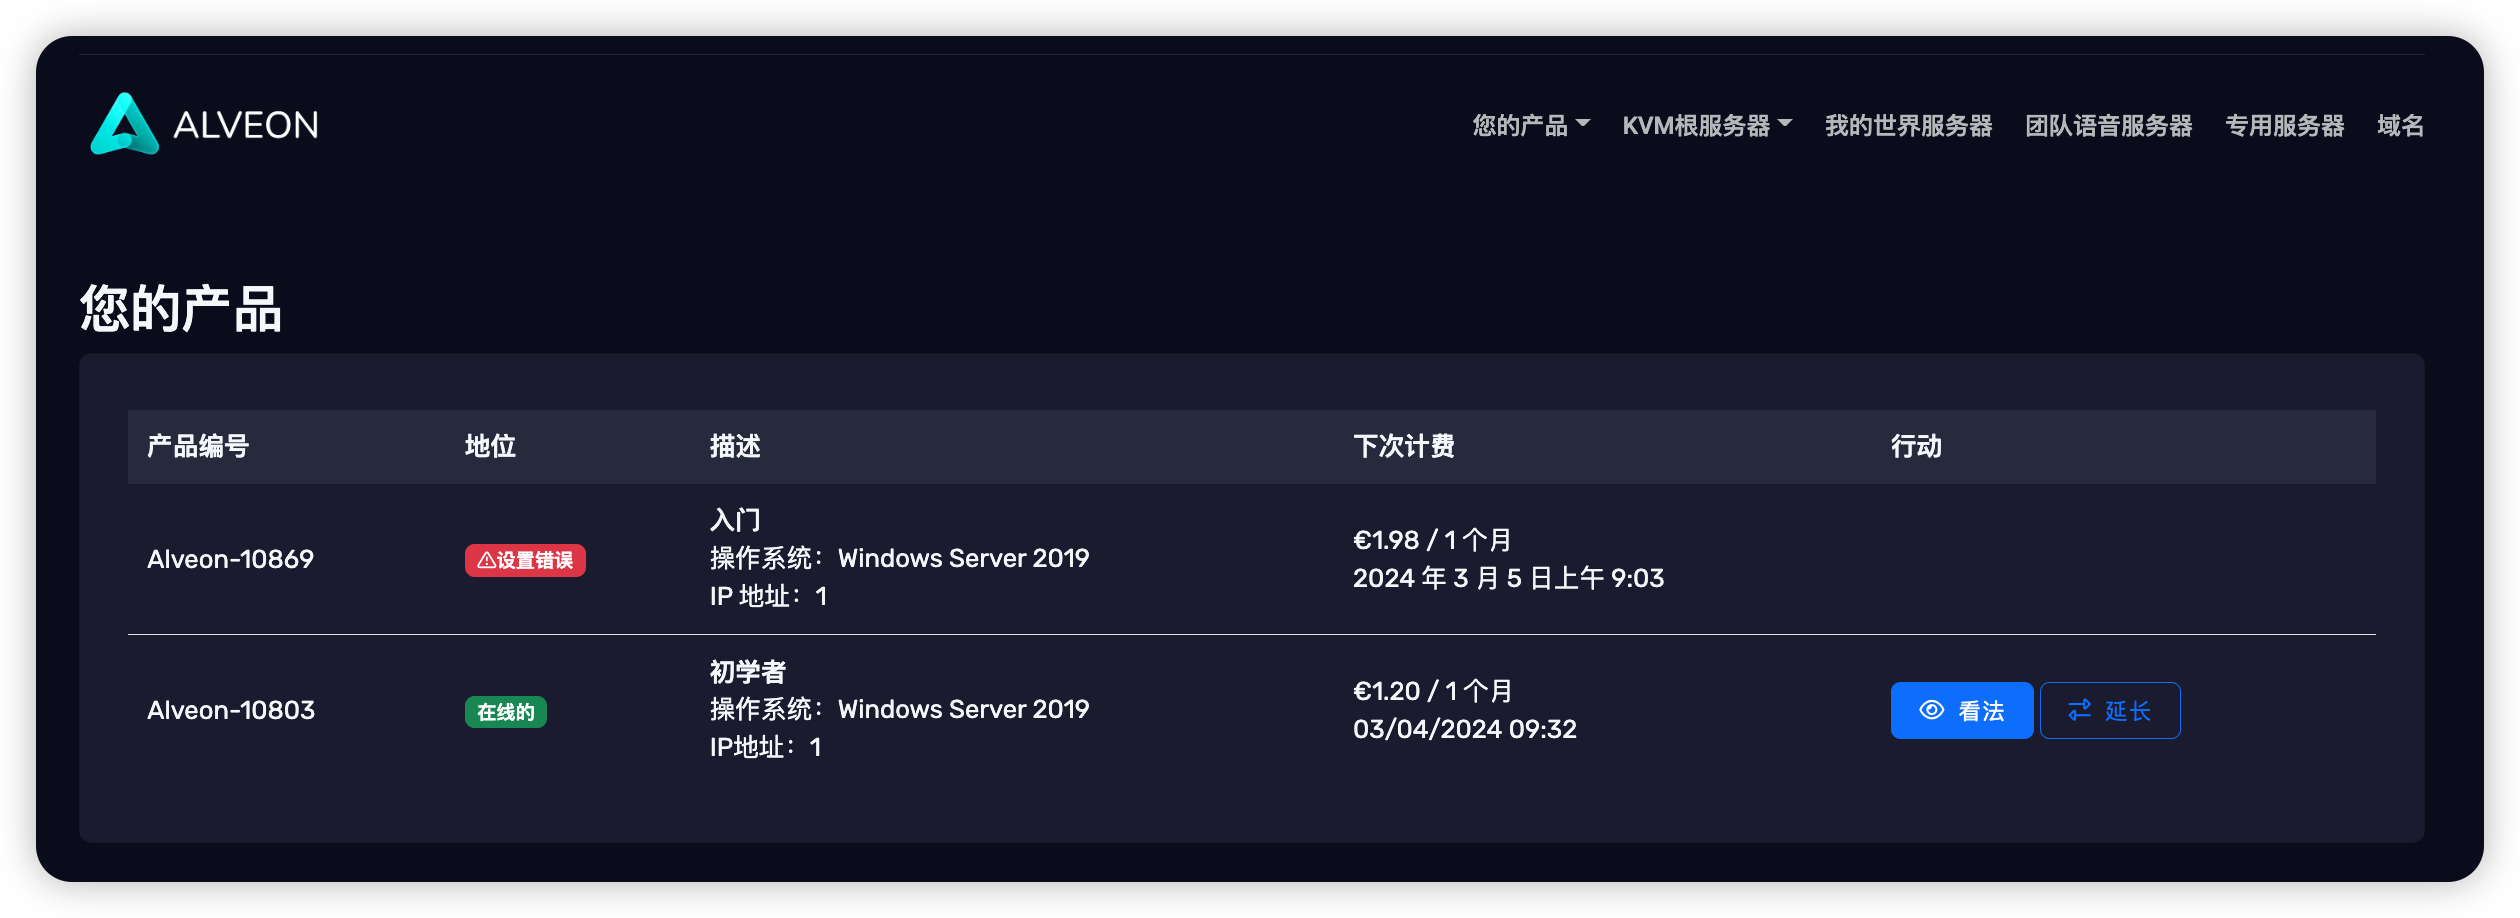Select the 域名 navigation item
Screen dimensions: 2520x918
tap(2400, 125)
